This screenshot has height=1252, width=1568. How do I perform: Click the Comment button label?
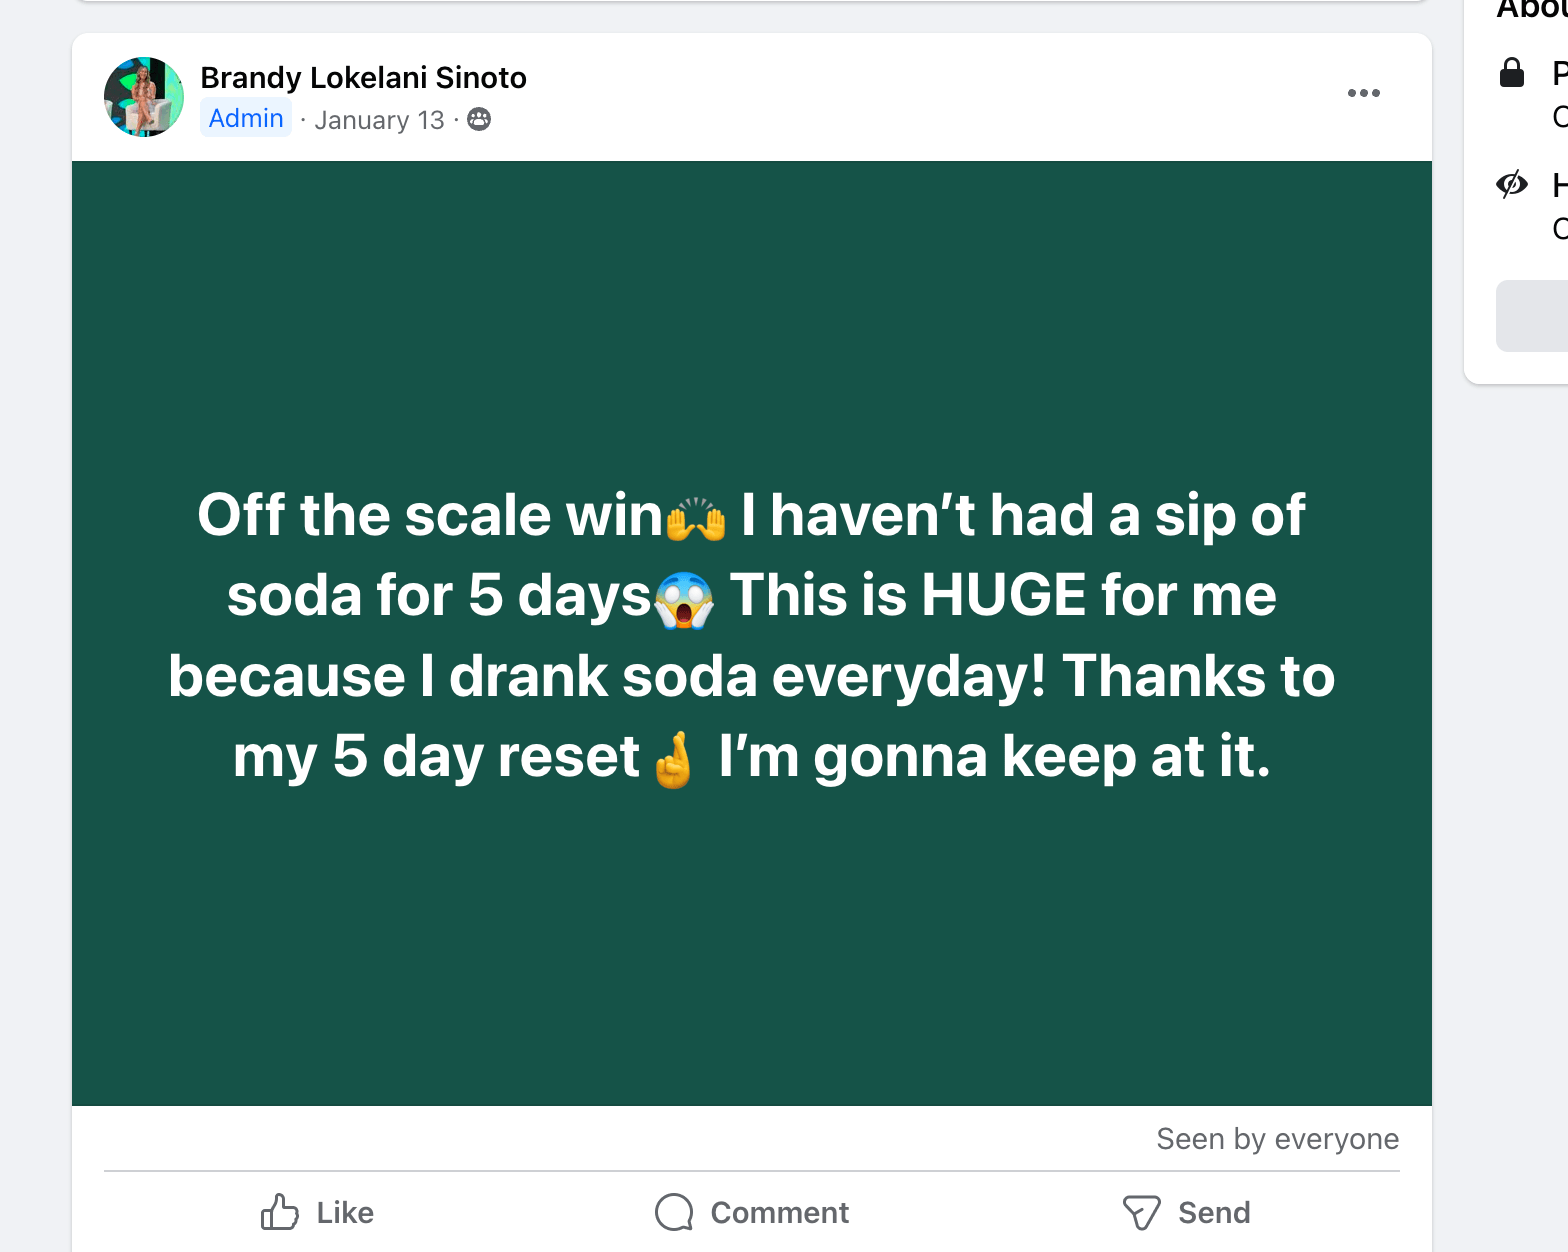(x=779, y=1213)
